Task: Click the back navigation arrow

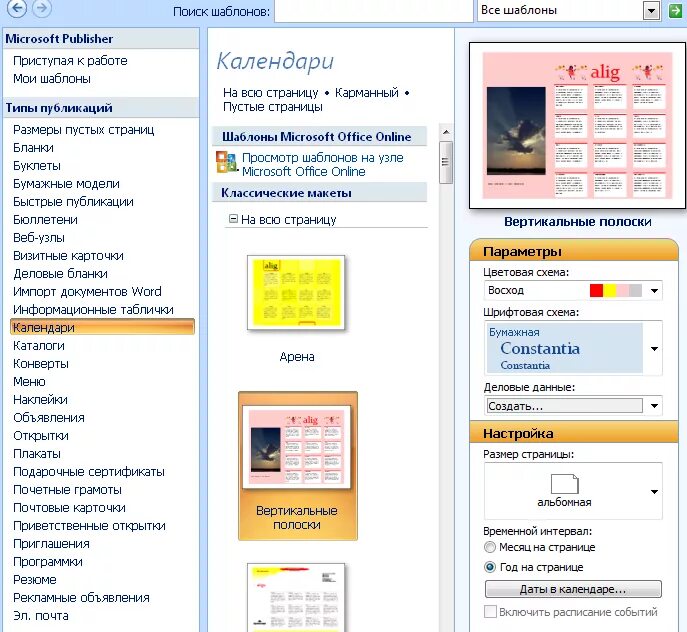Action: tap(17, 8)
